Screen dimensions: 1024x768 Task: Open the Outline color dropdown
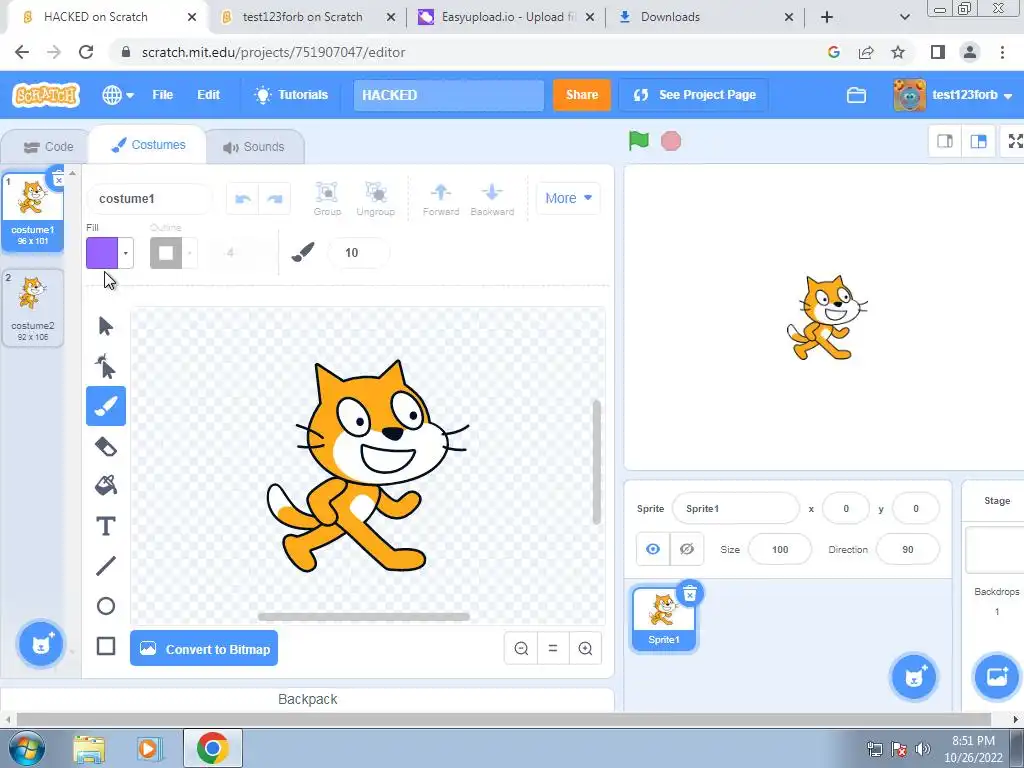(189, 253)
